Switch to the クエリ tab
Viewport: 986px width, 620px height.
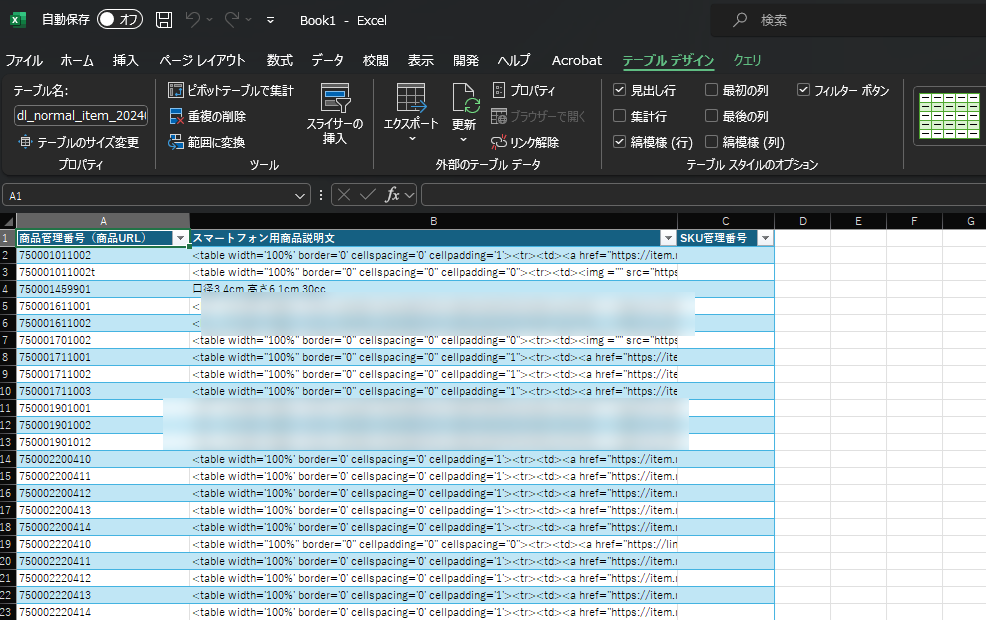pyautogui.click(x=747, y=60)
